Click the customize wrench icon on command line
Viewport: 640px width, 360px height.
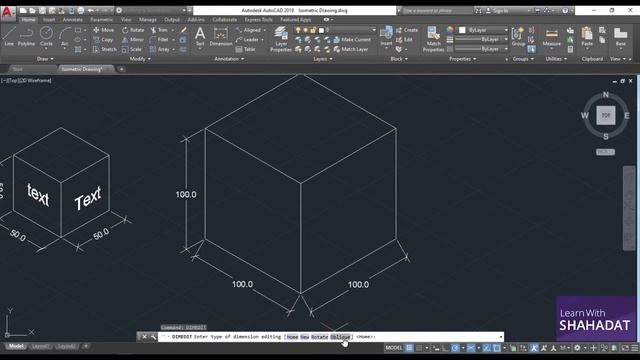pyautogui.click(x=153, y=337)
